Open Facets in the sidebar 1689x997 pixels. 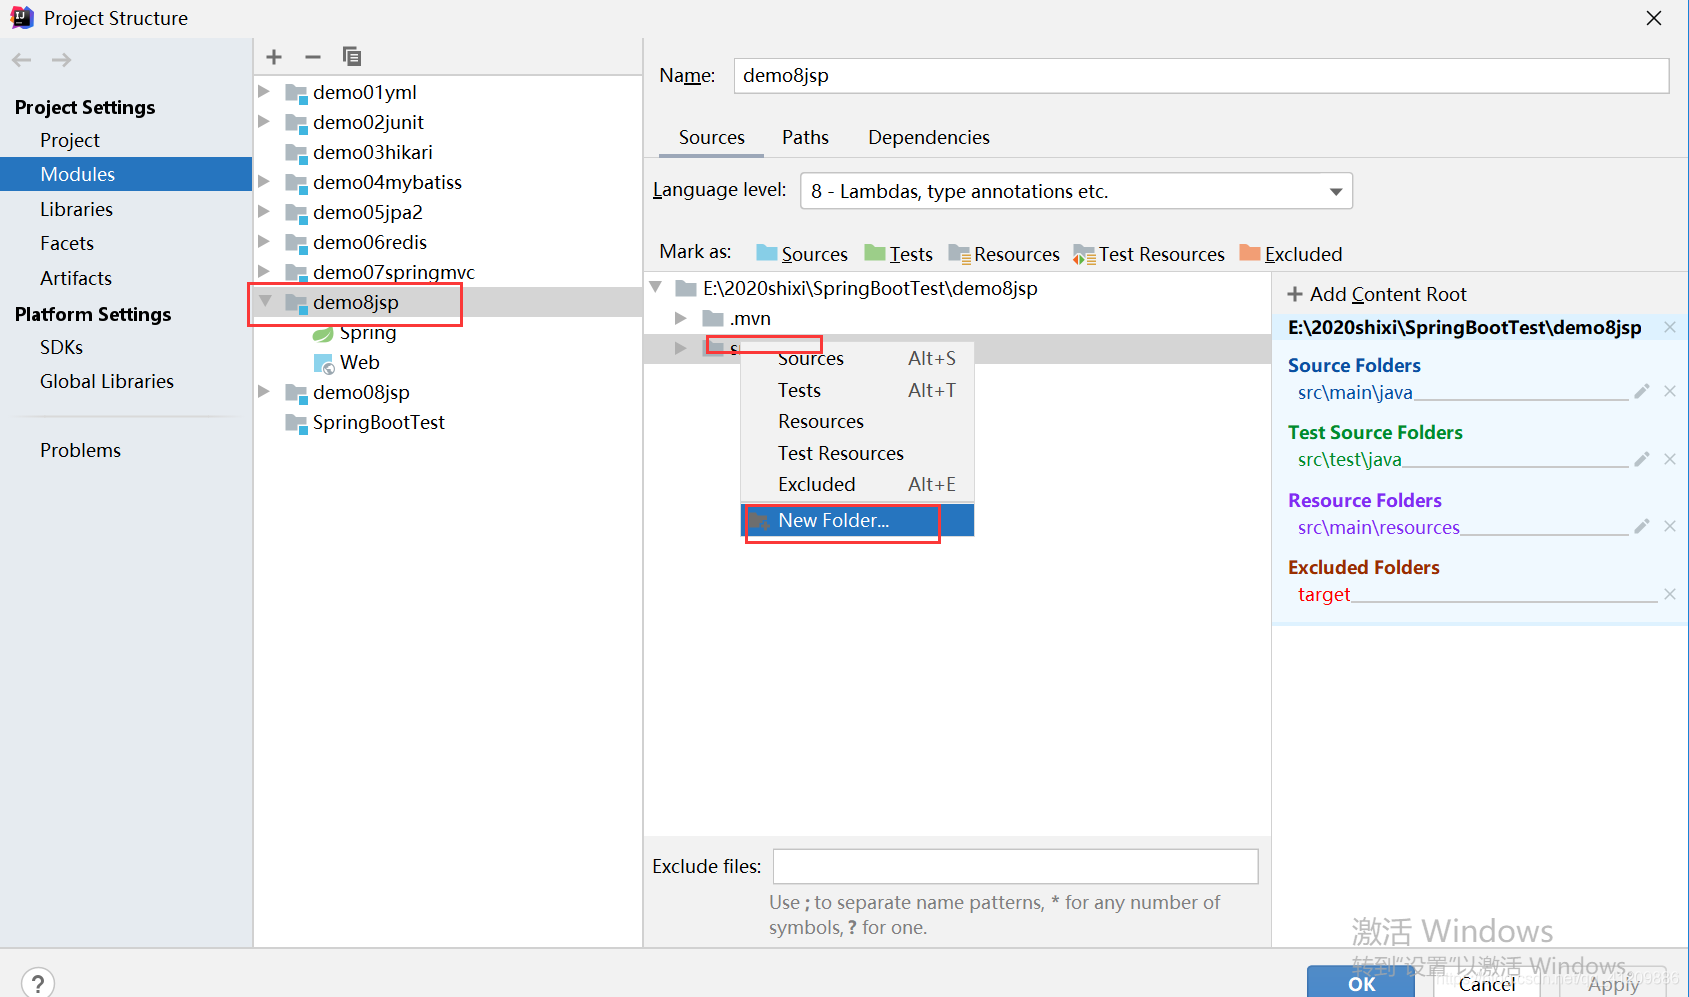(67, 243)
